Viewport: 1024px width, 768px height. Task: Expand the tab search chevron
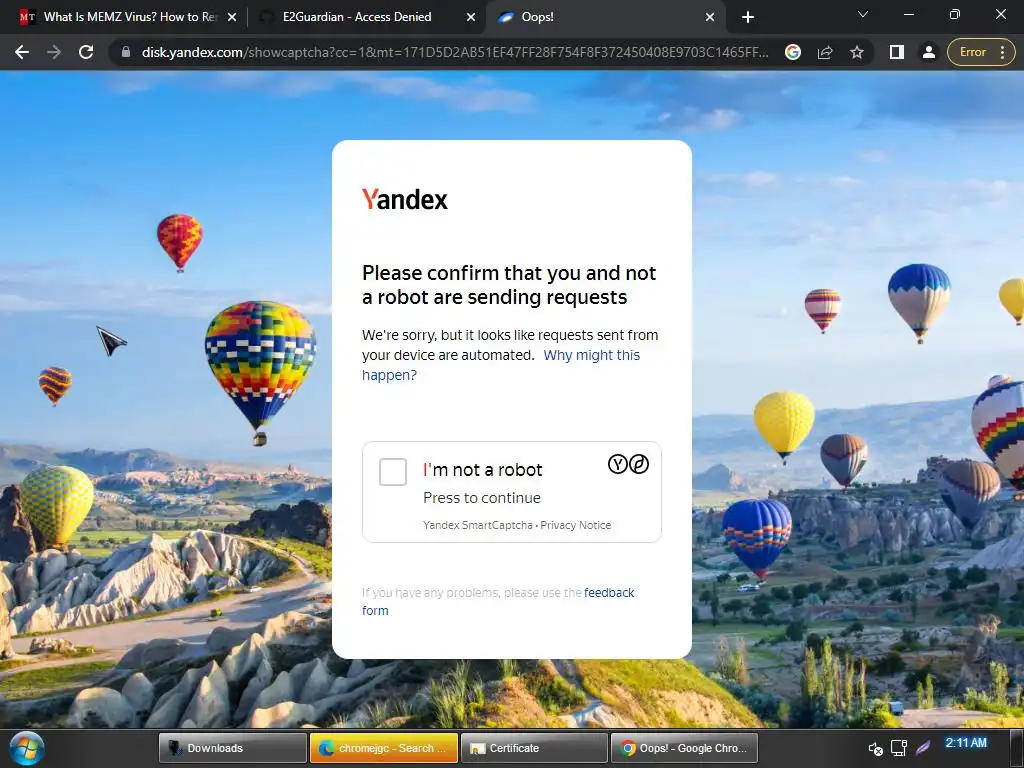click(x=863, y=14)
